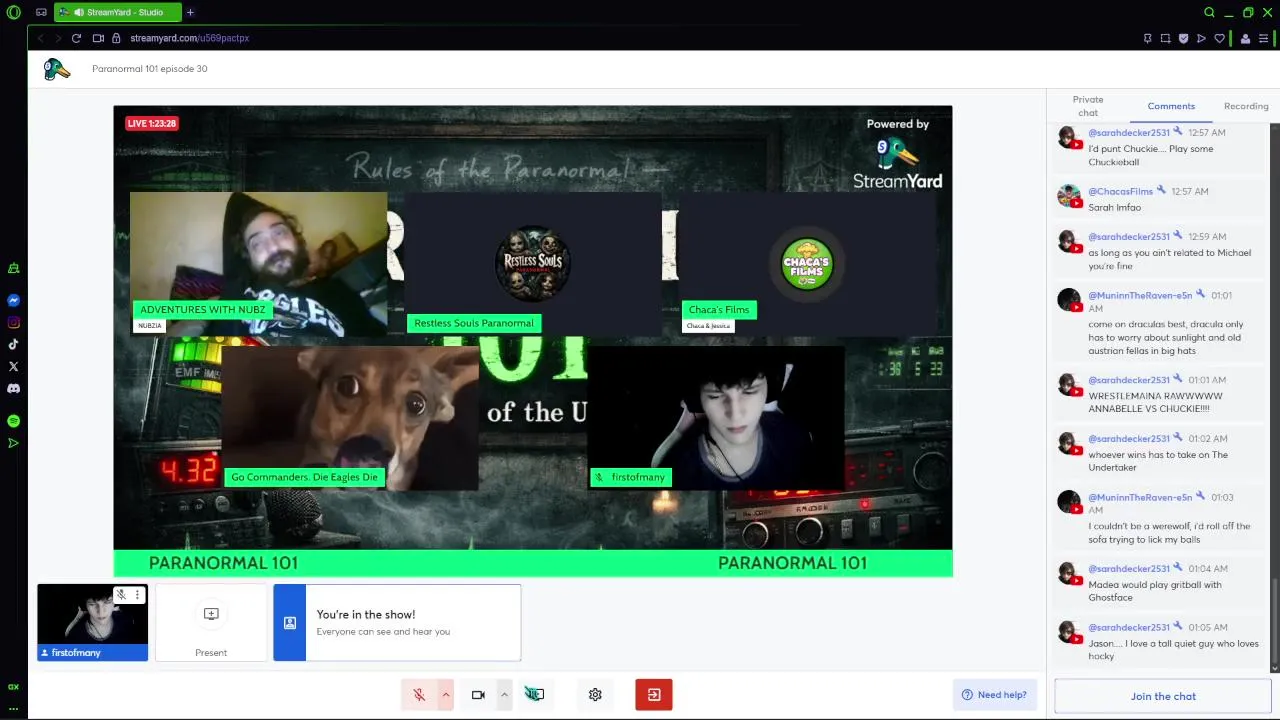The image size is (1280, 720).
Task: Open the Easy setup sliders icon
Action: pyautogui.click(x=1263, y=38)
